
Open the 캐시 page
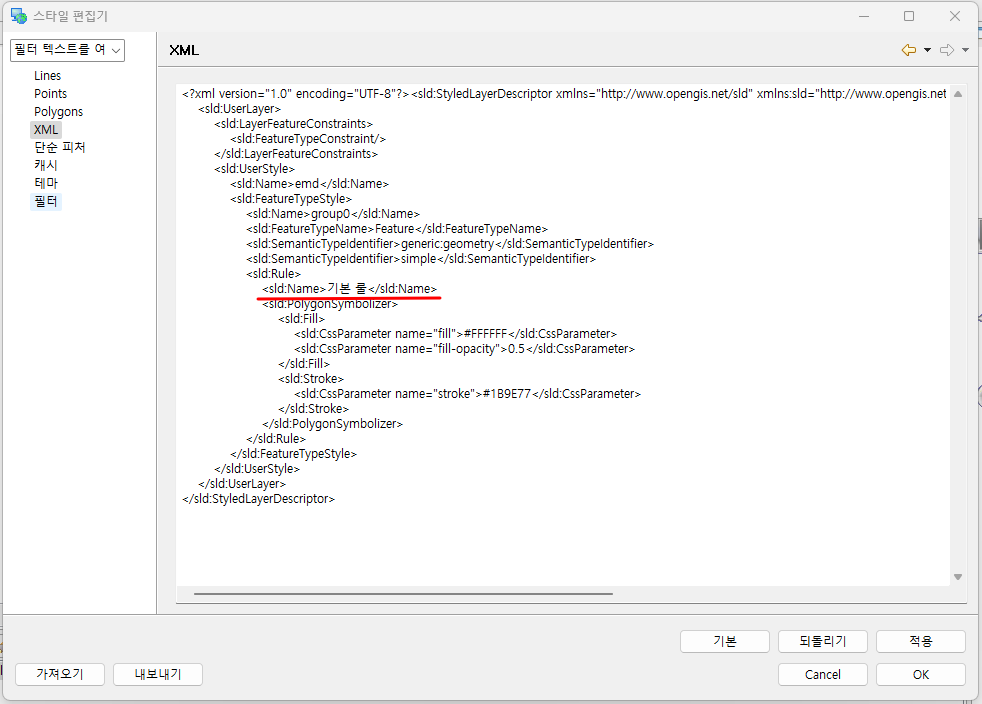(x=46, y=165)
